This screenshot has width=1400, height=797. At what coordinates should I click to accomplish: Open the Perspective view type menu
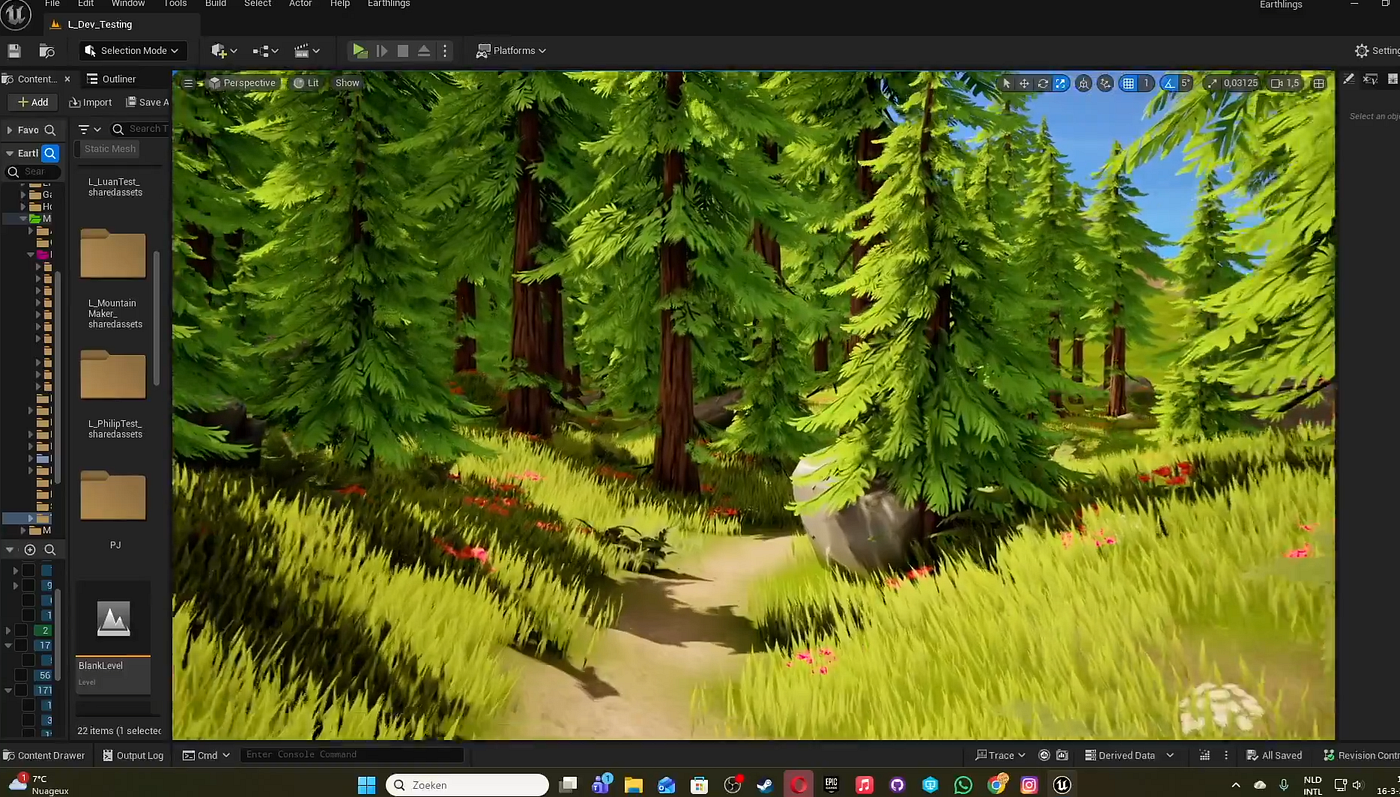242,83
